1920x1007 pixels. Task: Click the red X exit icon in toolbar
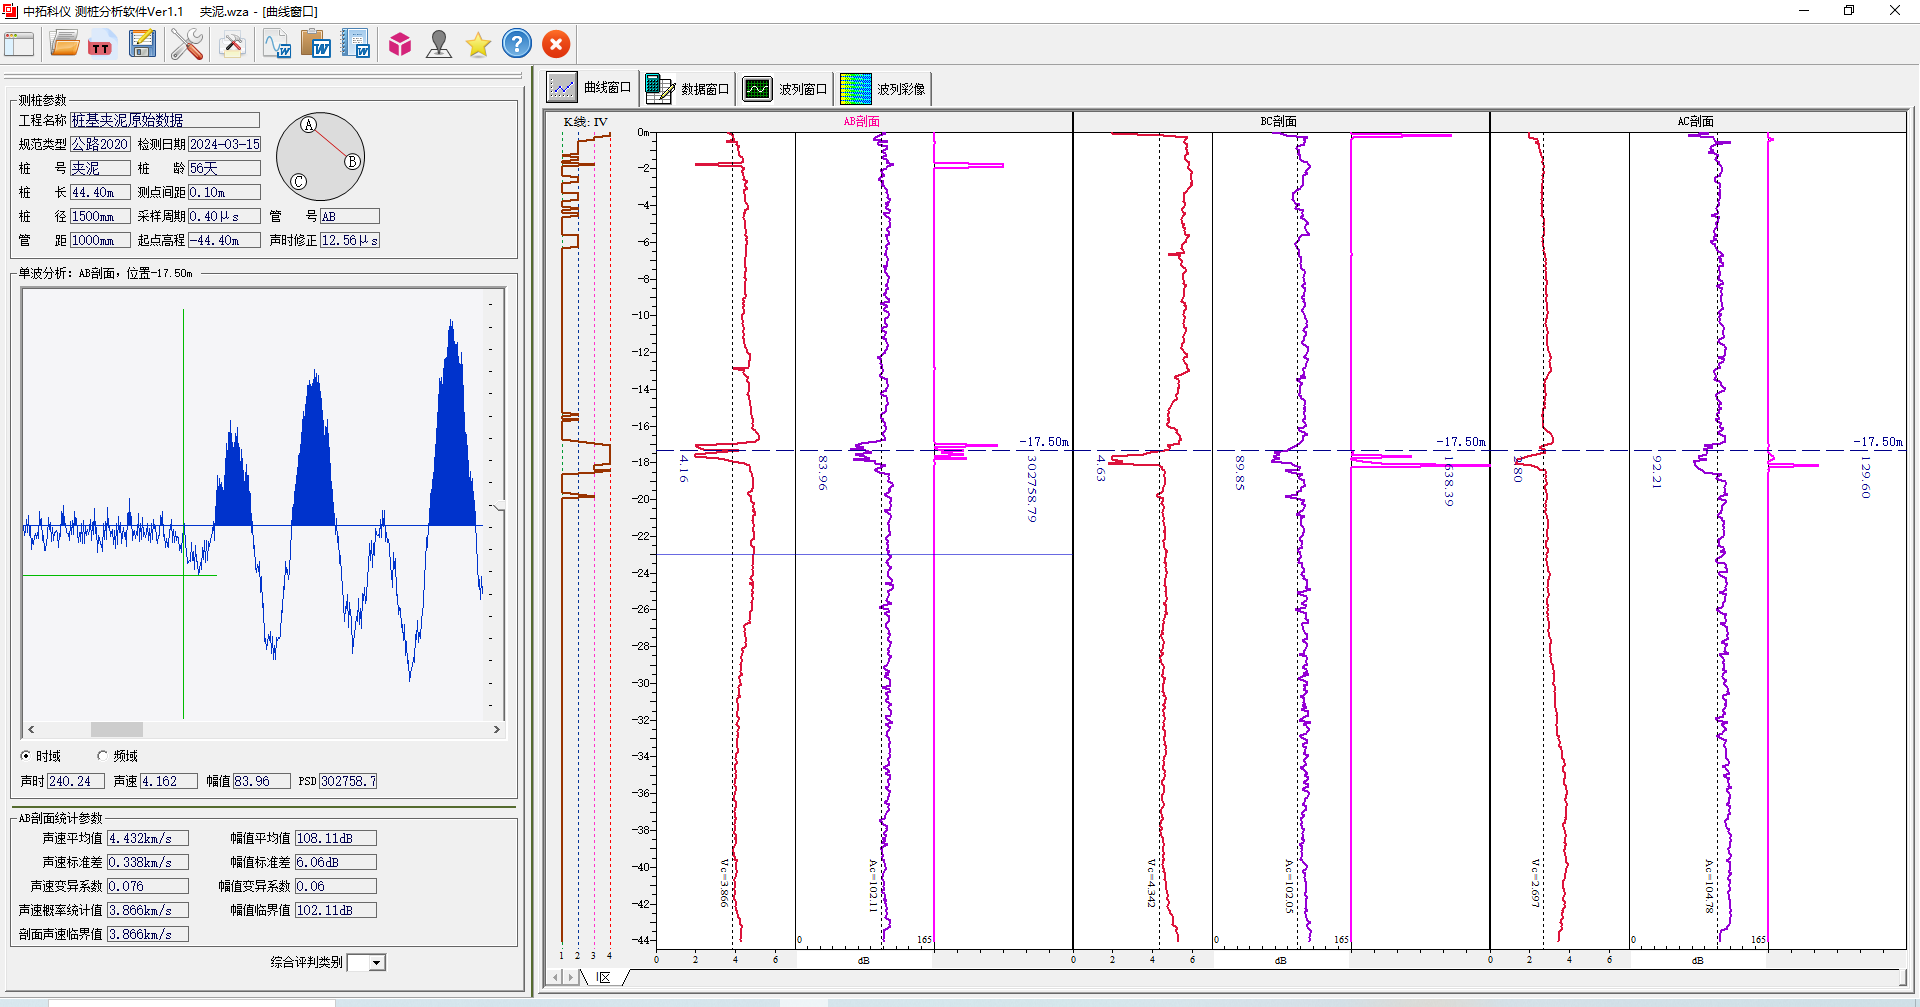556,44
